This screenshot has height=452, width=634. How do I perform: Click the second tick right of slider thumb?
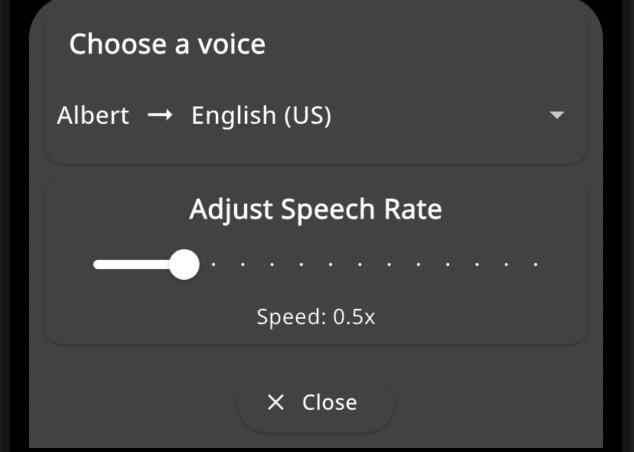click(243, 265)
